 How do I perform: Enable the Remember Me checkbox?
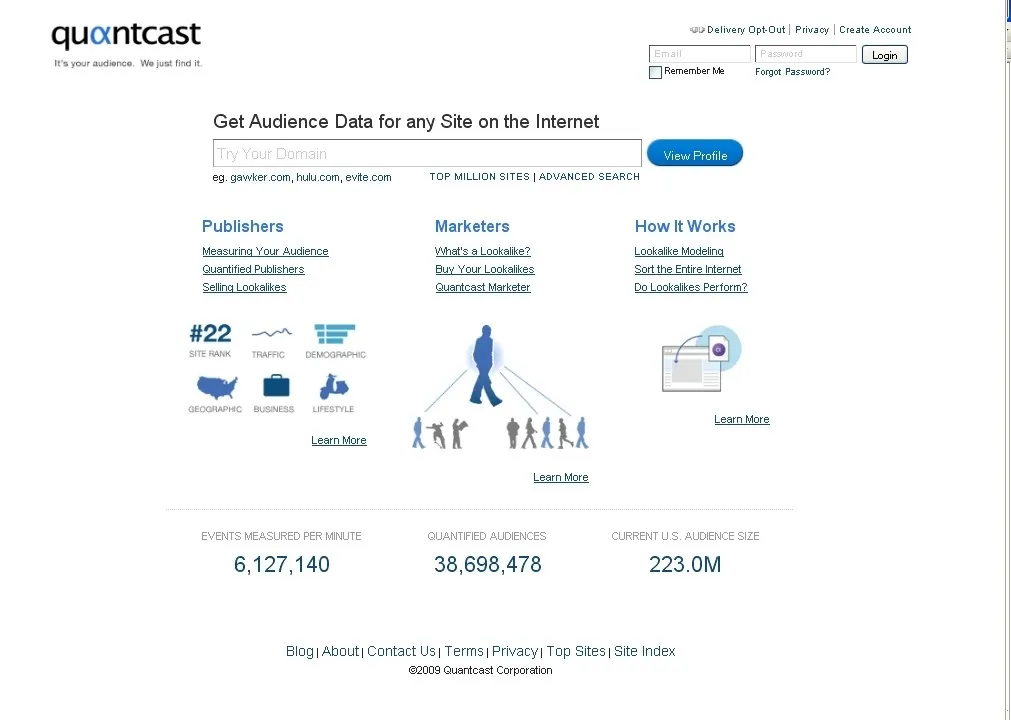[x=655, y=71]
